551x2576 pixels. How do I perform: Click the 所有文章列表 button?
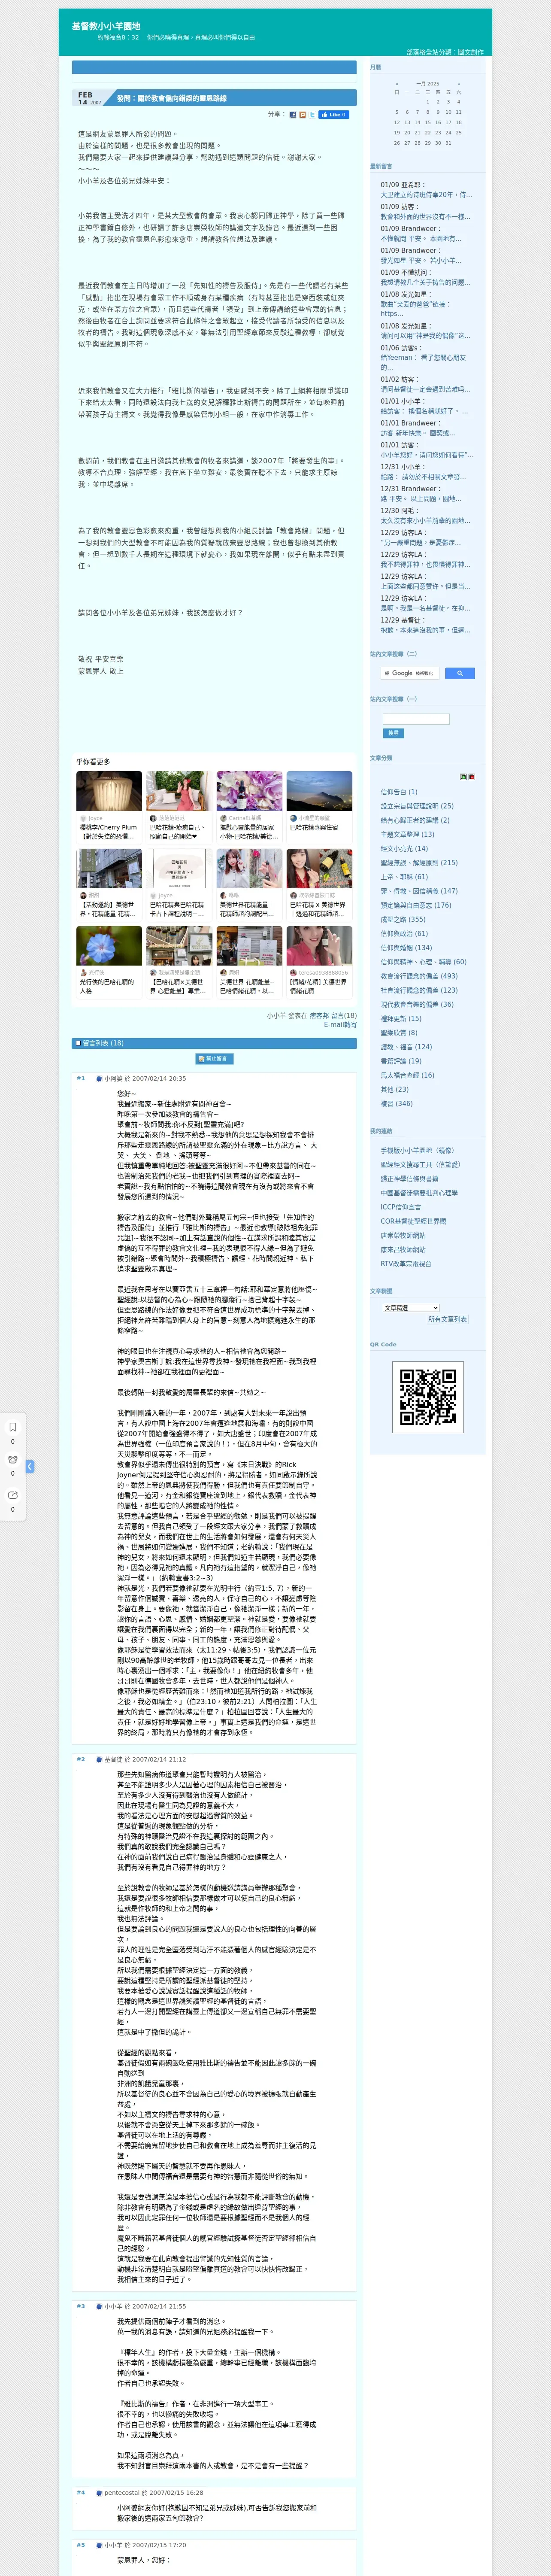pyautogui.click(x=447, y=1319)
